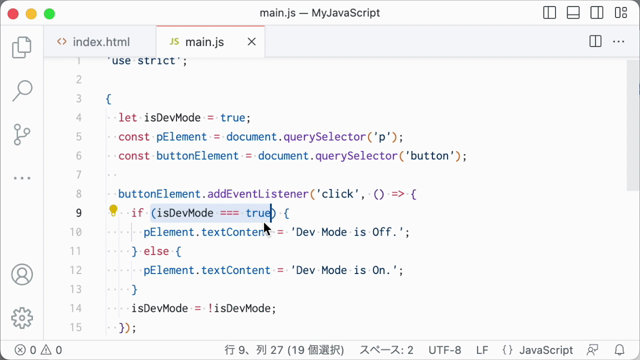Open the Manage gear menu

tap(22, 318)
